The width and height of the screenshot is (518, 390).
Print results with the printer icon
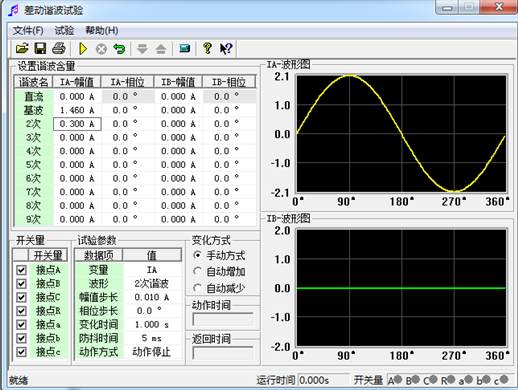59,49
